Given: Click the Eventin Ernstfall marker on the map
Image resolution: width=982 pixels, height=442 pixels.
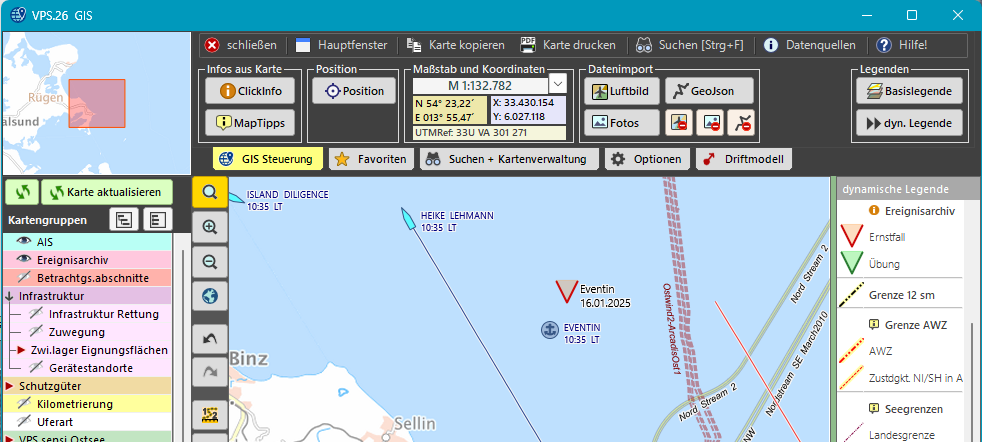Looking at the screenshot, I should pos(565,291).
